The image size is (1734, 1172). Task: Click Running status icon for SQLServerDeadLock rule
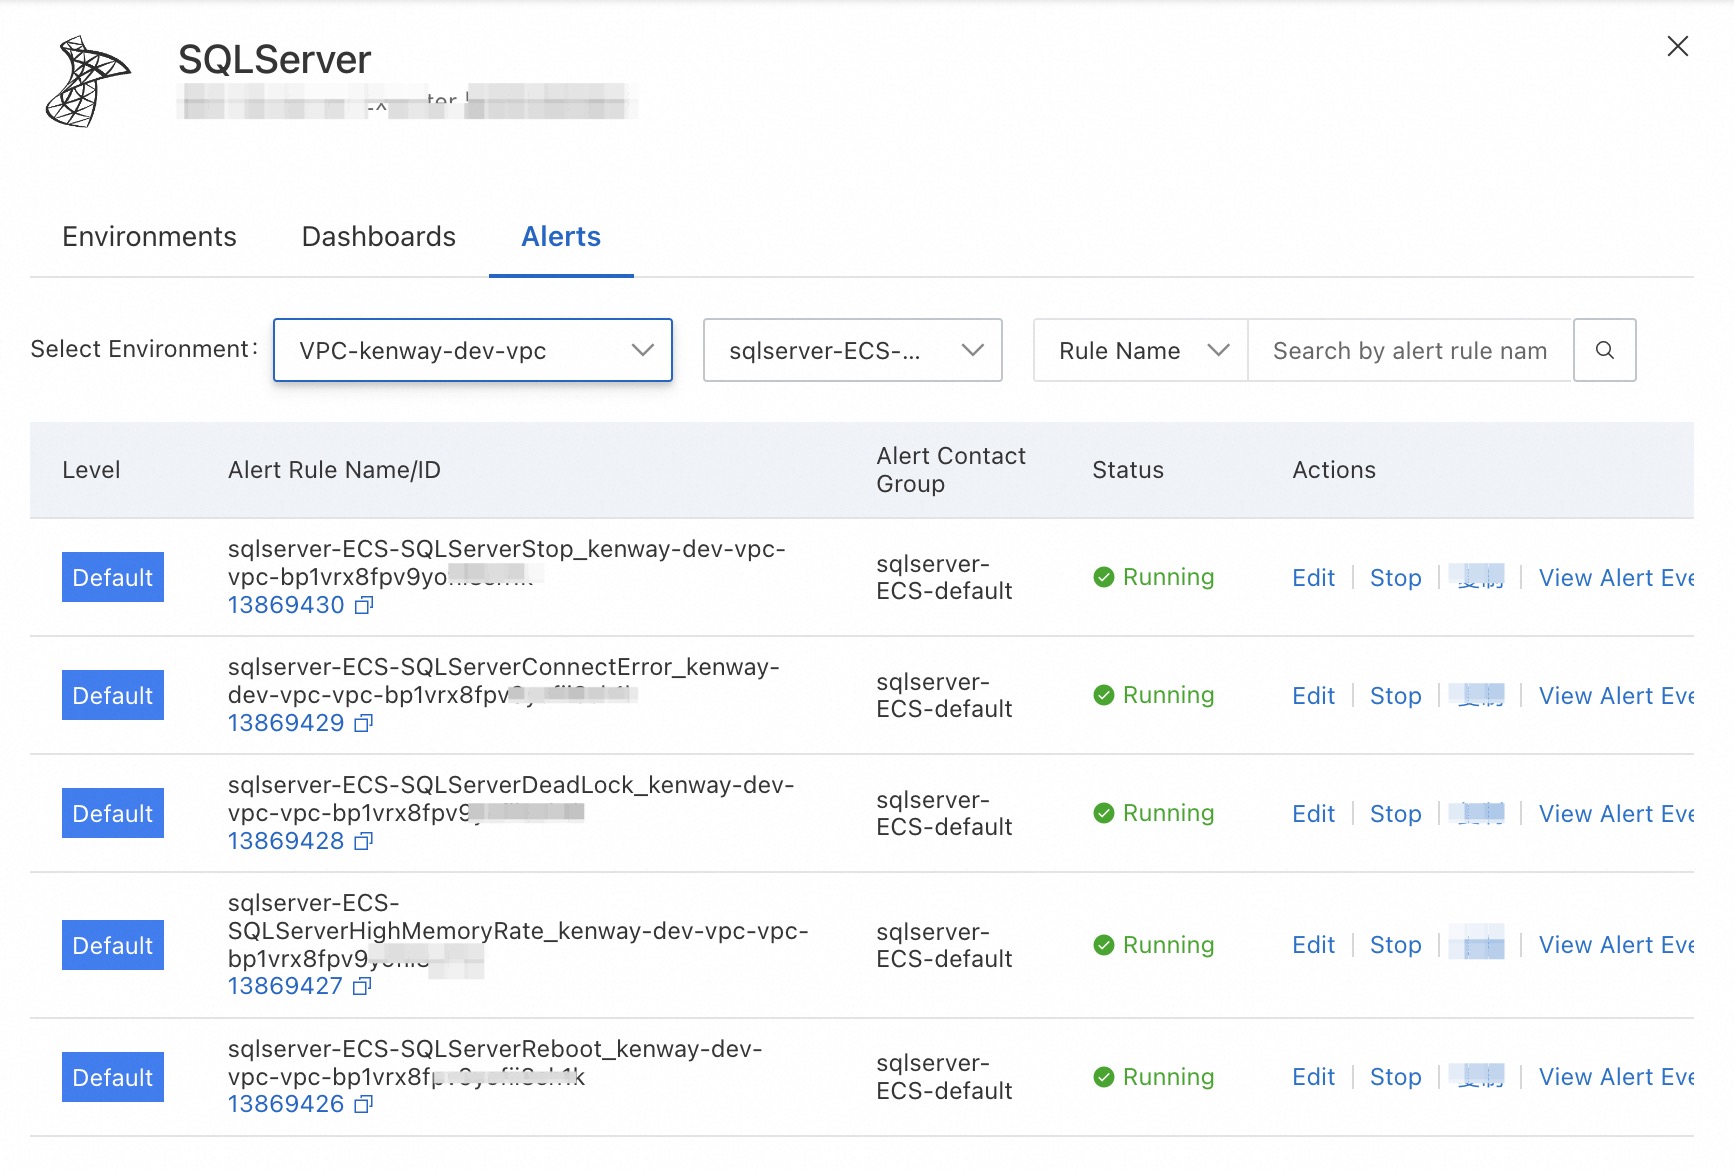point(1104,813)
